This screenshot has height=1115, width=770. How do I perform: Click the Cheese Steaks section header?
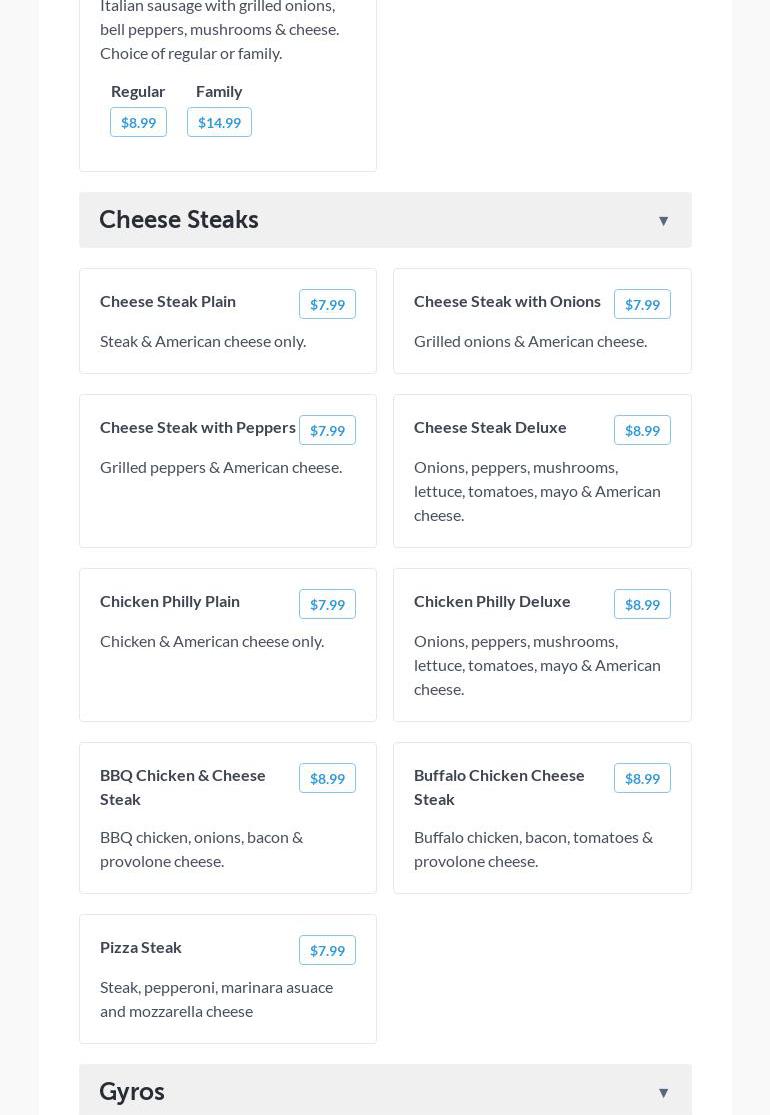tap(179, 220)
